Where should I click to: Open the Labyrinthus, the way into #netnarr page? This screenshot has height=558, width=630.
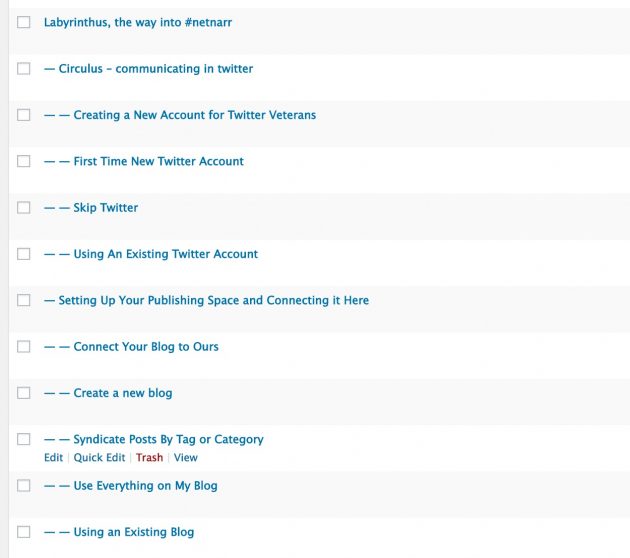tap(138, 22)
